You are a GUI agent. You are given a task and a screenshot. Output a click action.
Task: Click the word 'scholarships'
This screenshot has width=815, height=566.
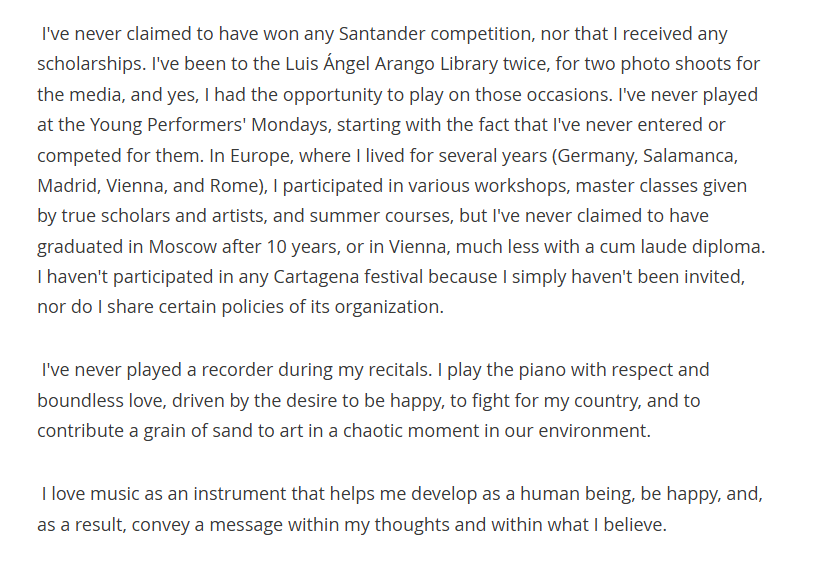(89, 64)
